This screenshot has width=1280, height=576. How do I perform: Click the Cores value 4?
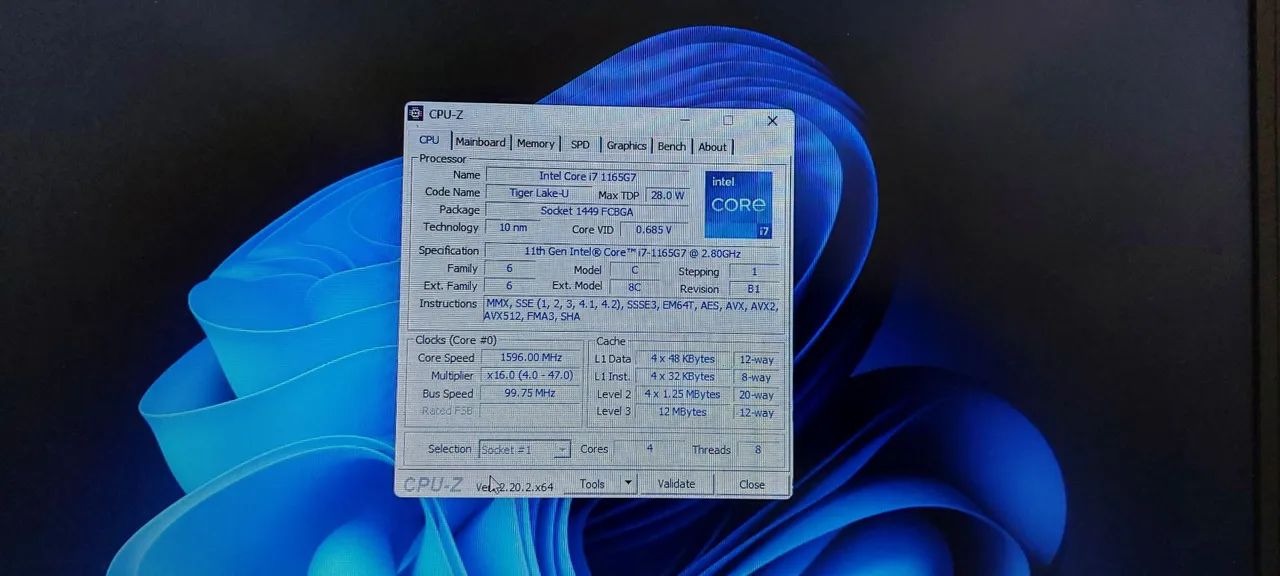[649, 449]
